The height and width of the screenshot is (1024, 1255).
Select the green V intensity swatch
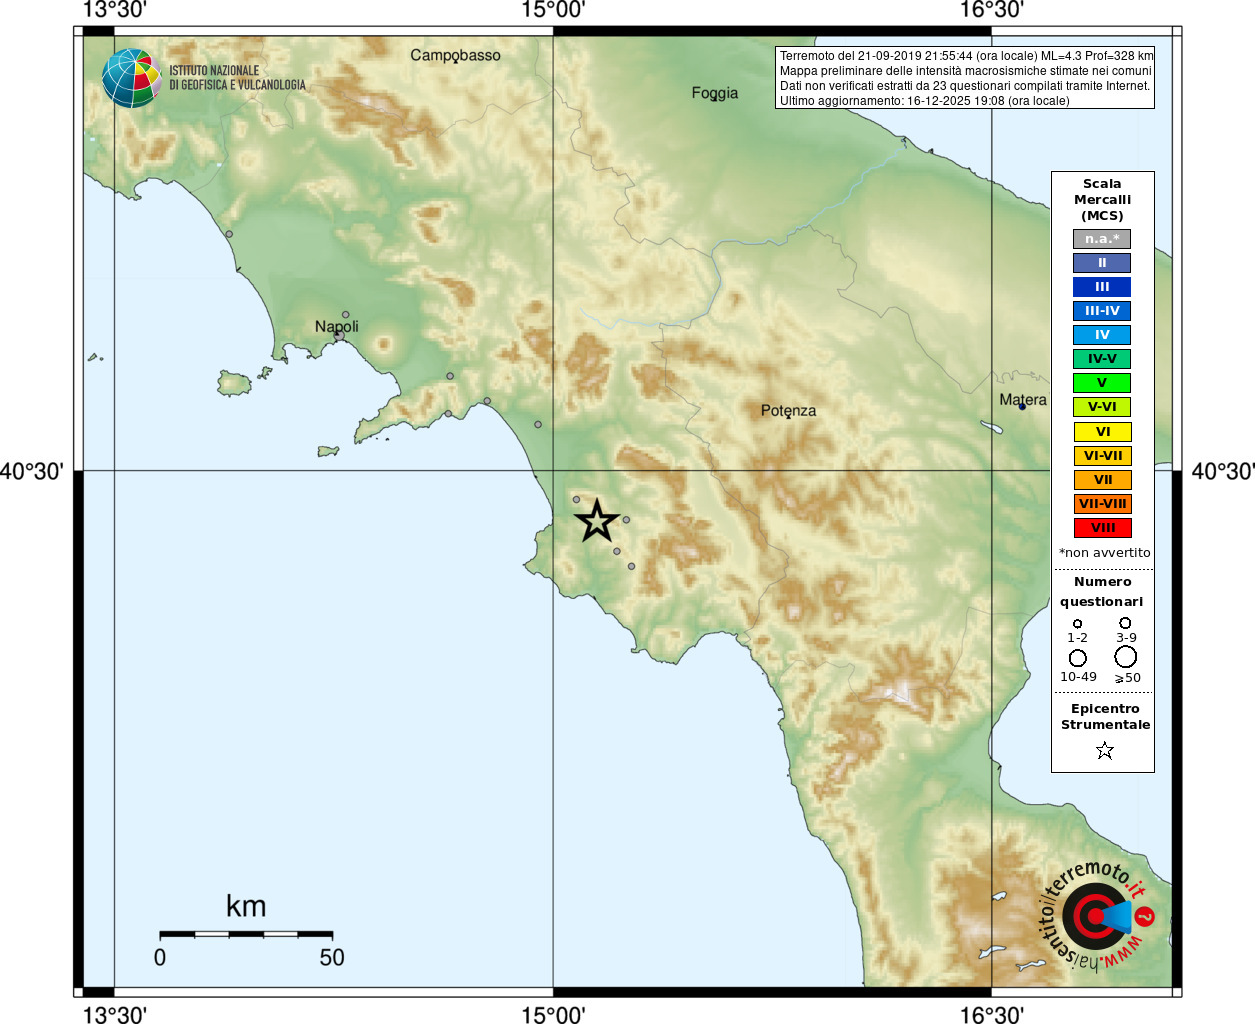pyautogui.click(x=1102, y=383)
